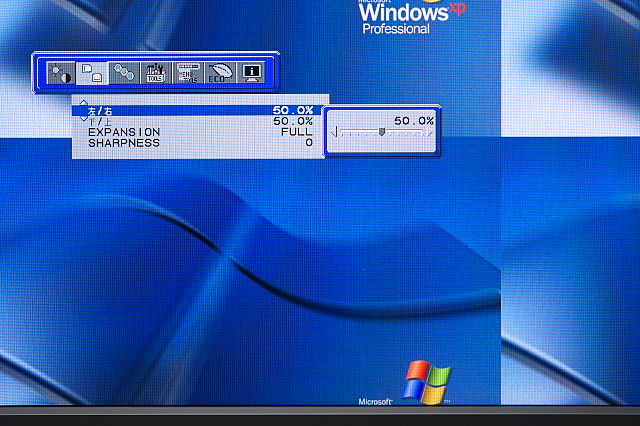This screenshot has width=640, height=426.
Task: Choose the EXPANSION menu entry
Action: tap(123, 132)
